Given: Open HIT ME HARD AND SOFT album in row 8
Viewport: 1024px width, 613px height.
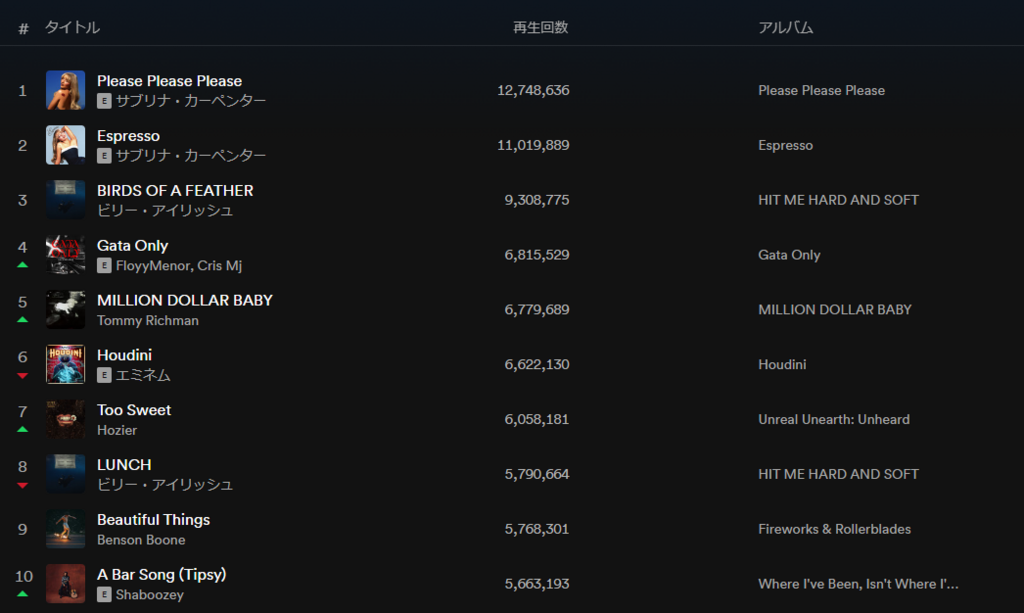Looking at the screenshot, I should pyautogui.click(x=839, y=475).
